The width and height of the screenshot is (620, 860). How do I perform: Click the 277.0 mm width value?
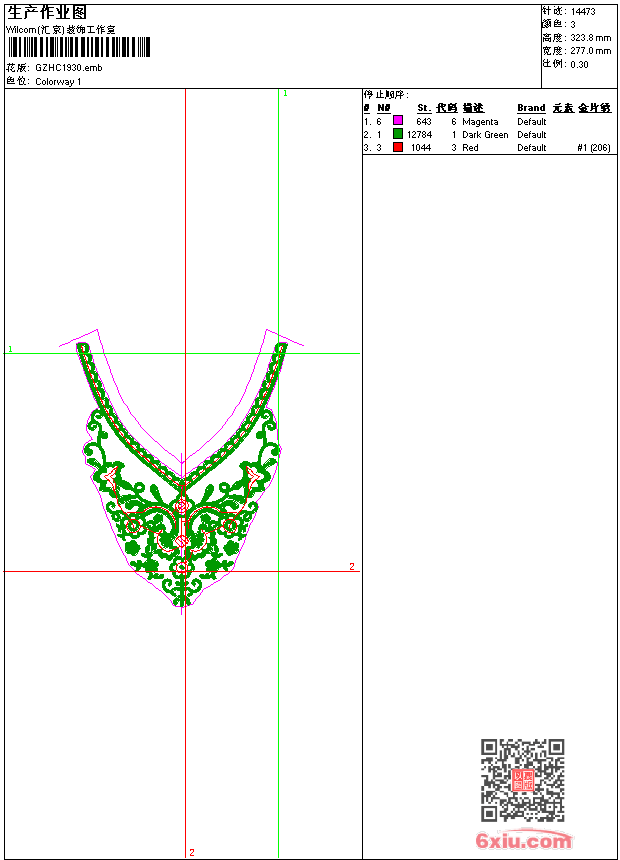click(x=590, y=50)
